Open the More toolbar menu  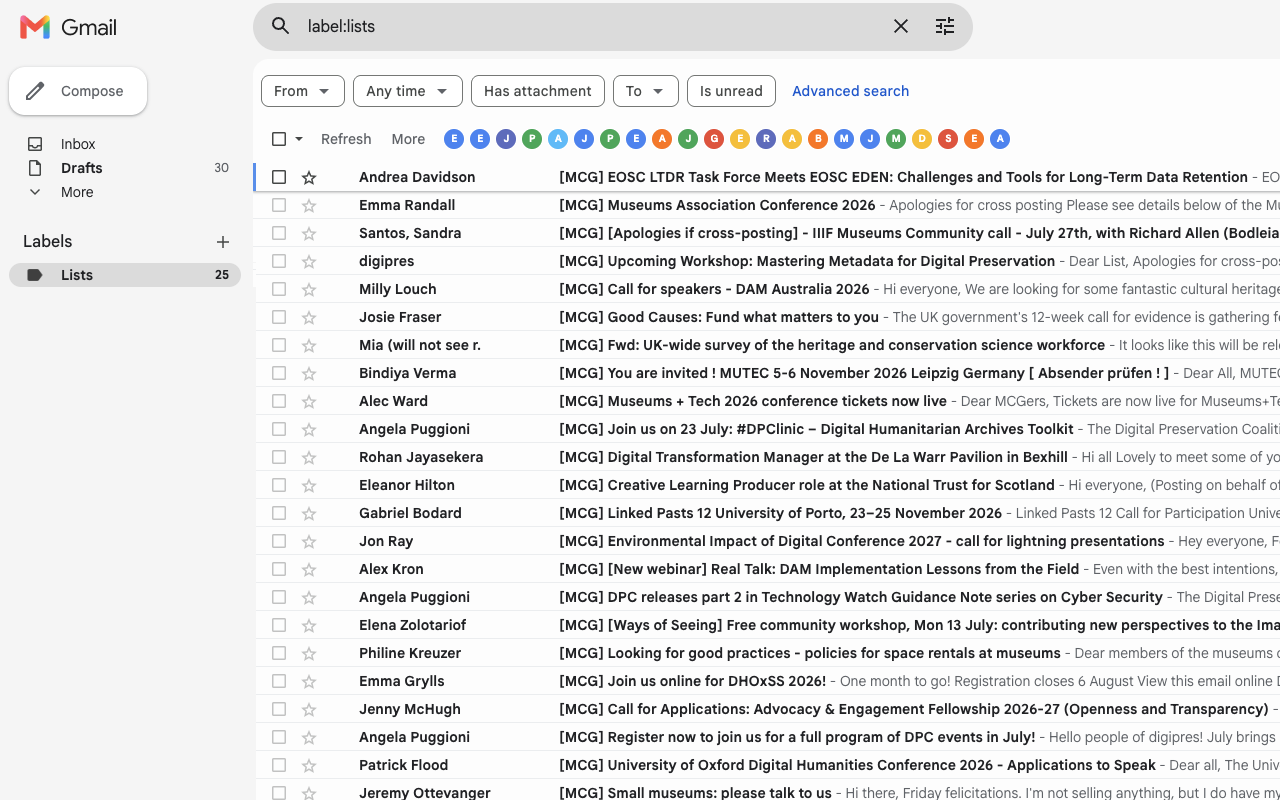click(408, 139)
